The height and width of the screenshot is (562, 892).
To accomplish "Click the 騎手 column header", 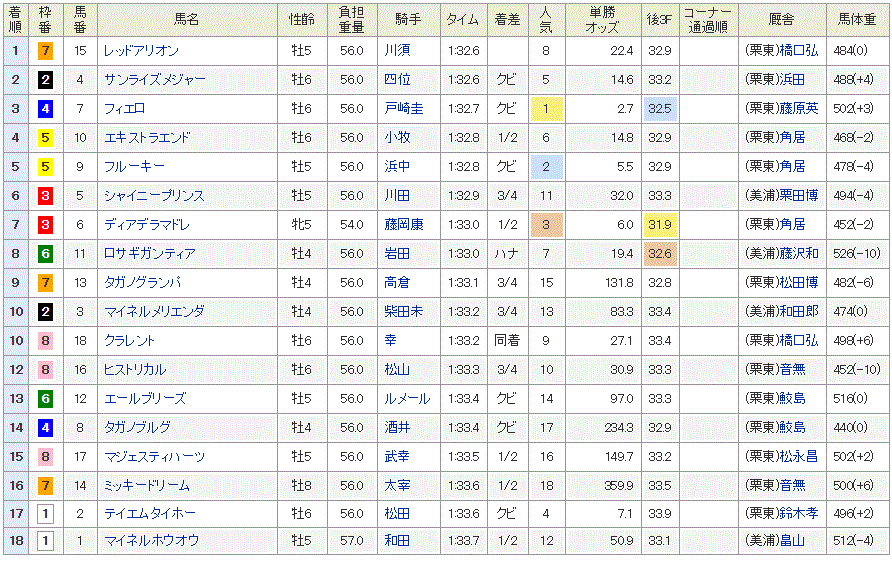I will (408, 20).
